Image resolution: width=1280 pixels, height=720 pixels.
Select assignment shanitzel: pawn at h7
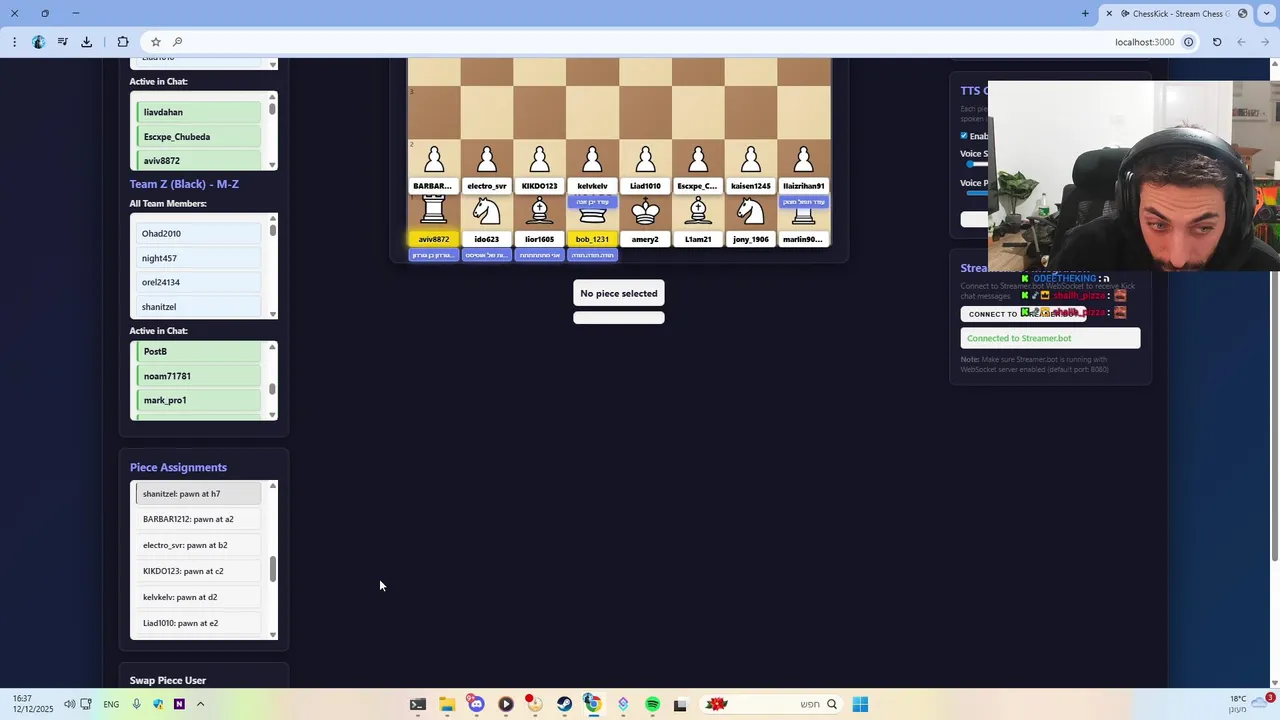pyautogui.click(x=198, y=494)
